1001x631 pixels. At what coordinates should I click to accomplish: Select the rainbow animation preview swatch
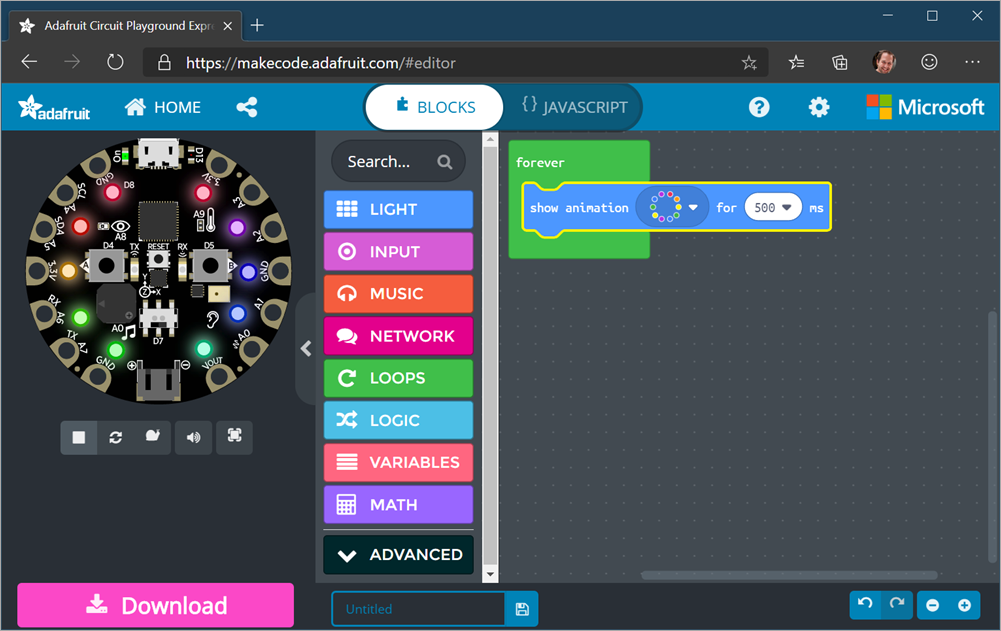tap(663, 207)
